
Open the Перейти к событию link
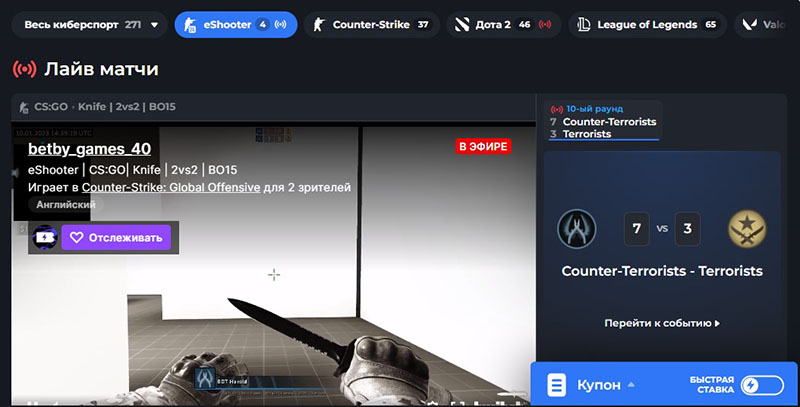tap(661, 323)
